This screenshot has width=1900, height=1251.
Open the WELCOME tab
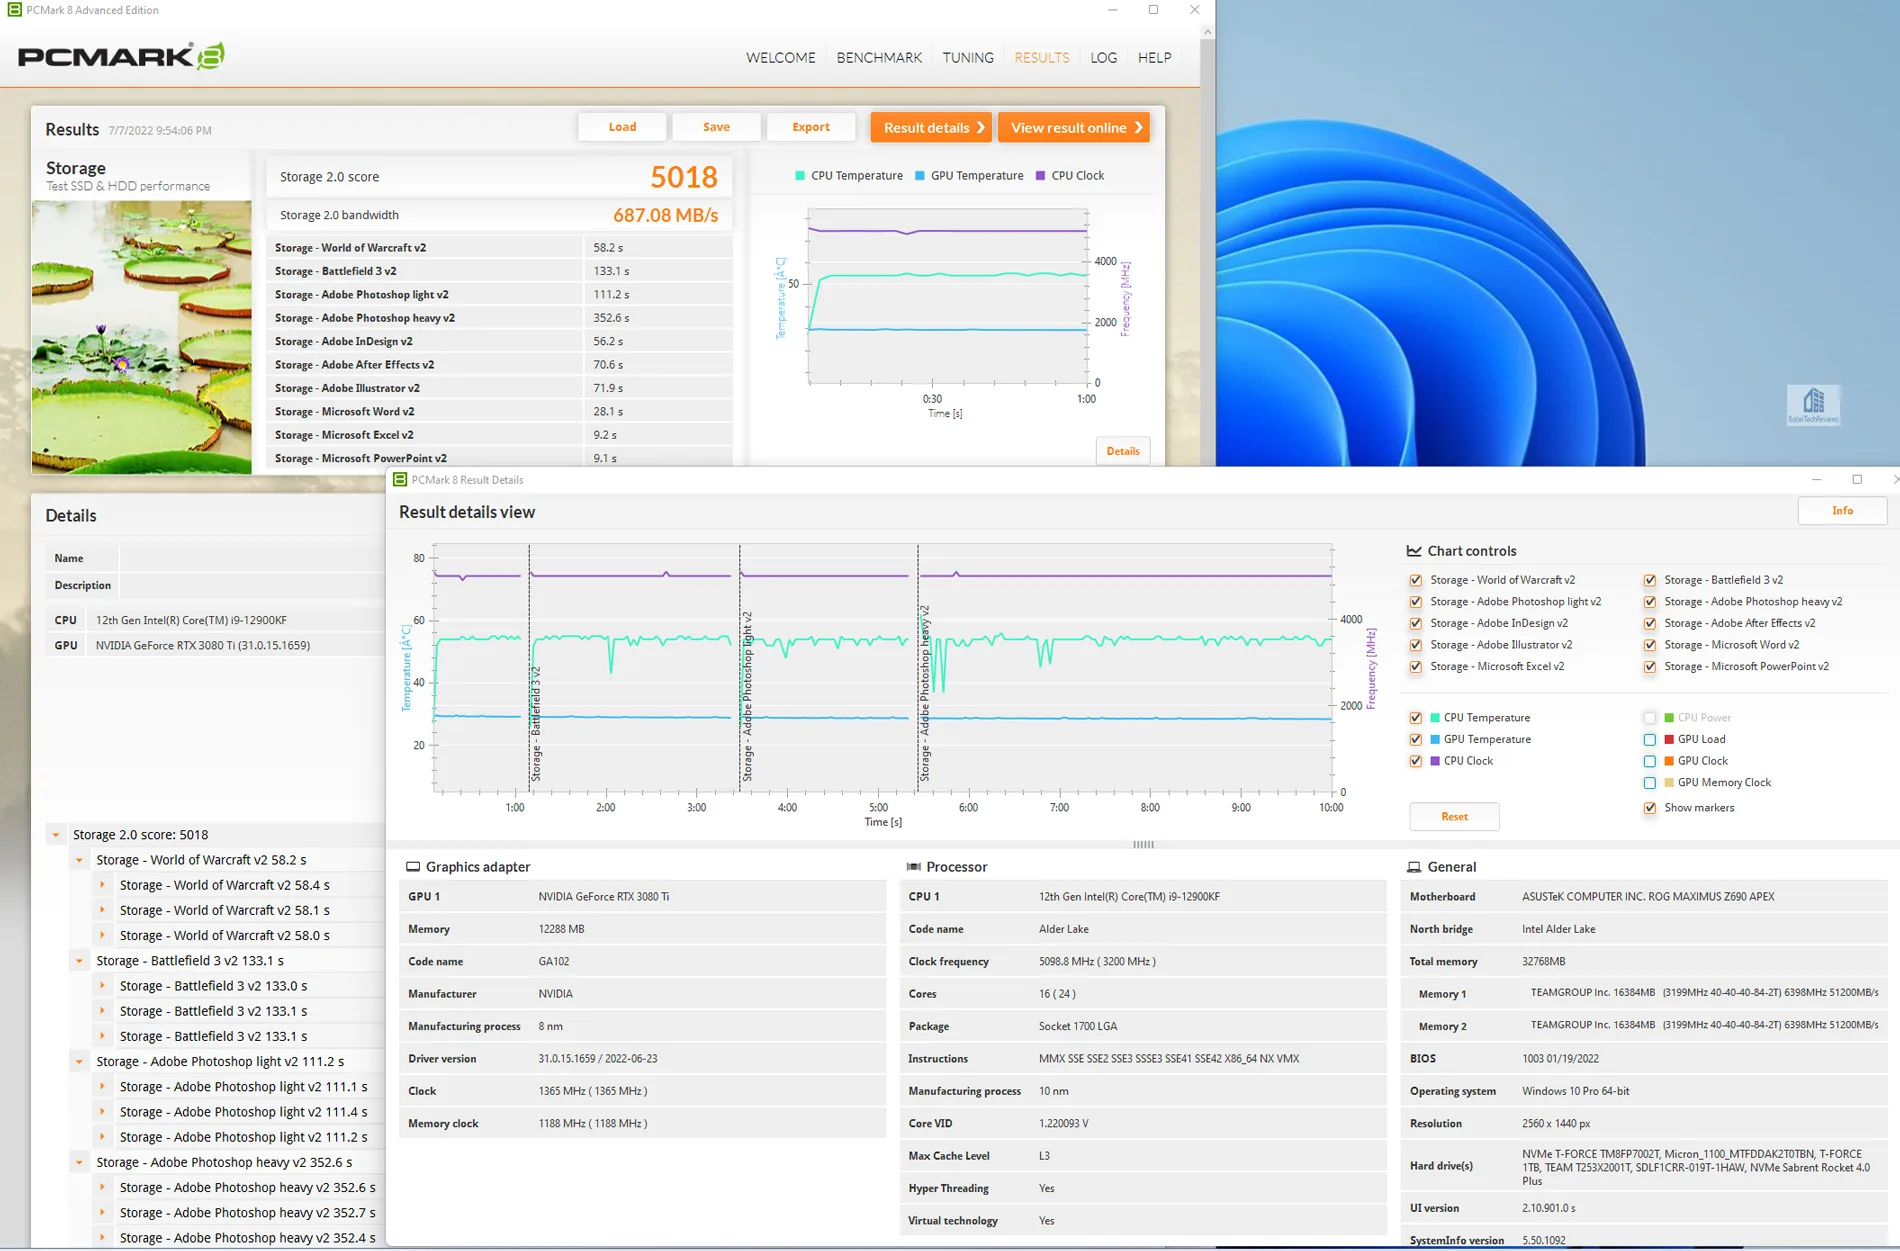tap(780, 58)
